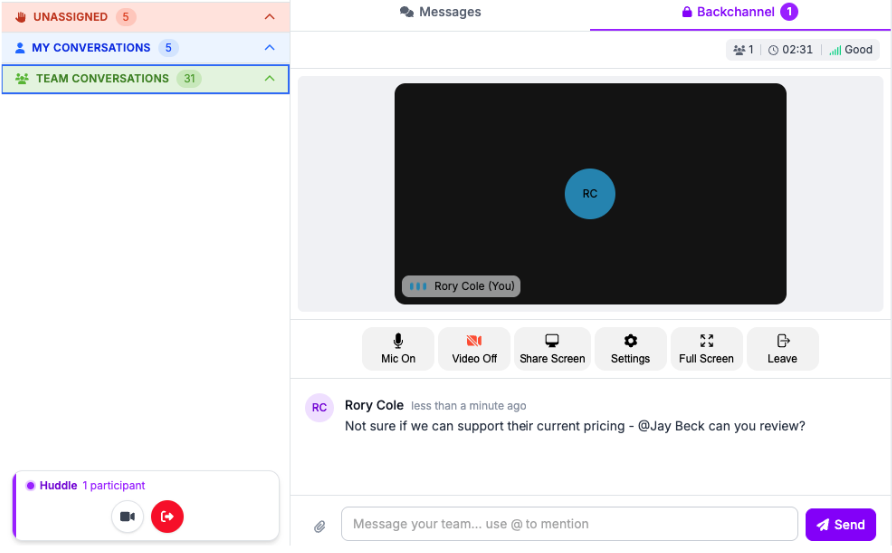The width and height of the screenshot is (892, 553).
Task: Open huddle Settings
Action: (x=630, y=349)
